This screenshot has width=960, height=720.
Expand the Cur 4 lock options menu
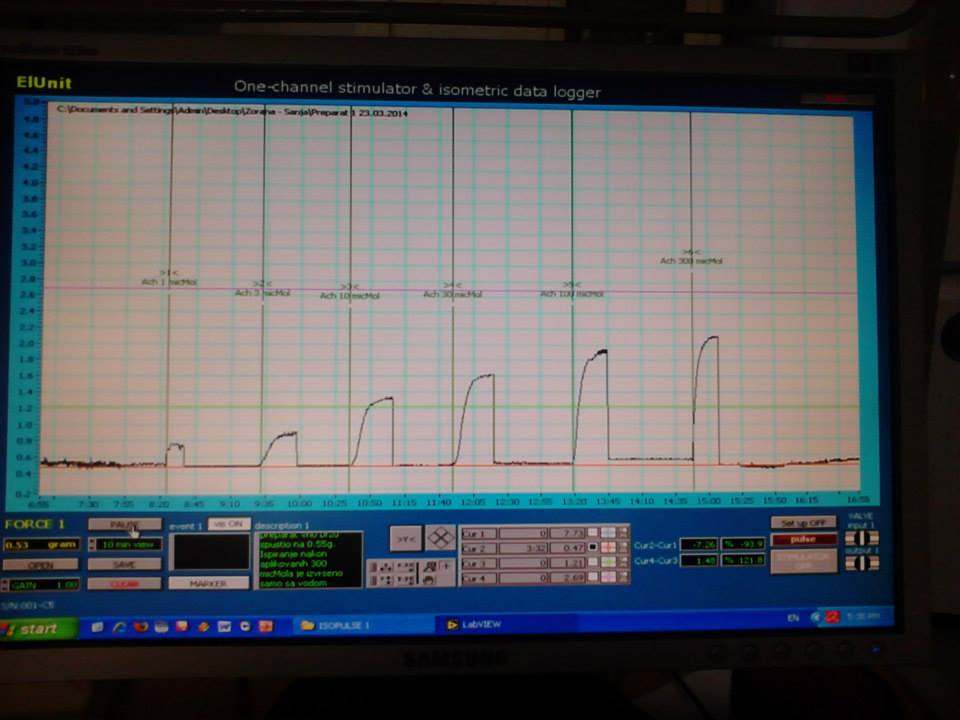click(622, 578)
